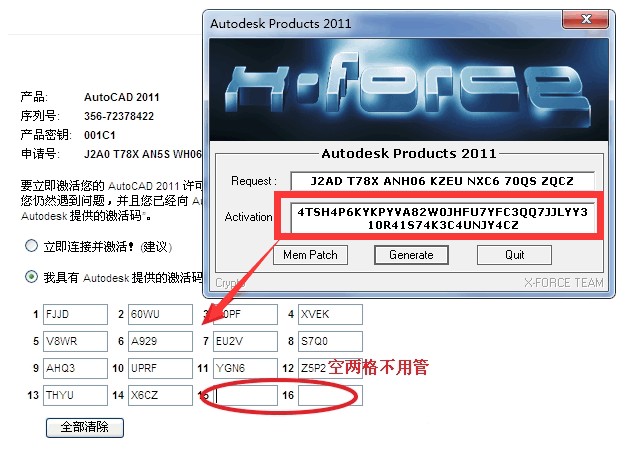
Task: Close the Autodesk Products 2011 dialog
Action: click(x=585, y=19)
